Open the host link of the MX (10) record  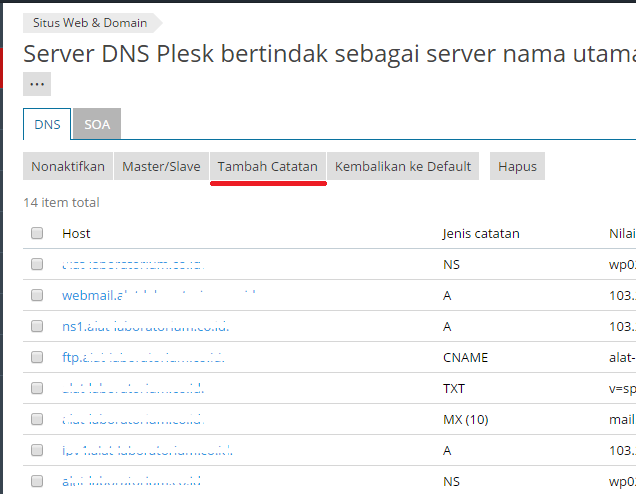(x=133, y=419)
